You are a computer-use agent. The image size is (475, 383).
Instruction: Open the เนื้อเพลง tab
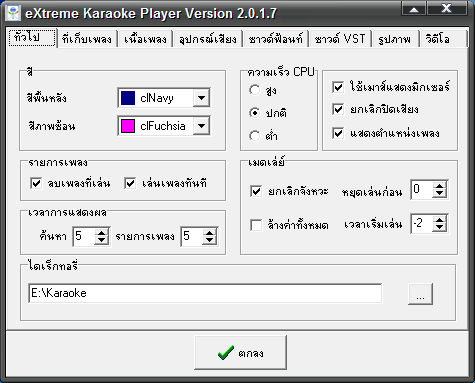pyautogui.click(x=145, y=39)
